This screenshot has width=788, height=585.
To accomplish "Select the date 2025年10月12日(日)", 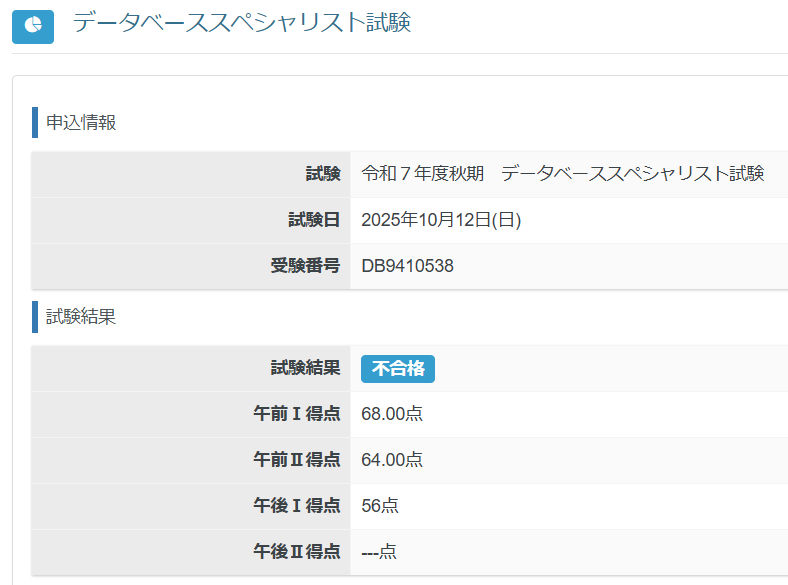I will click(441, 220).
